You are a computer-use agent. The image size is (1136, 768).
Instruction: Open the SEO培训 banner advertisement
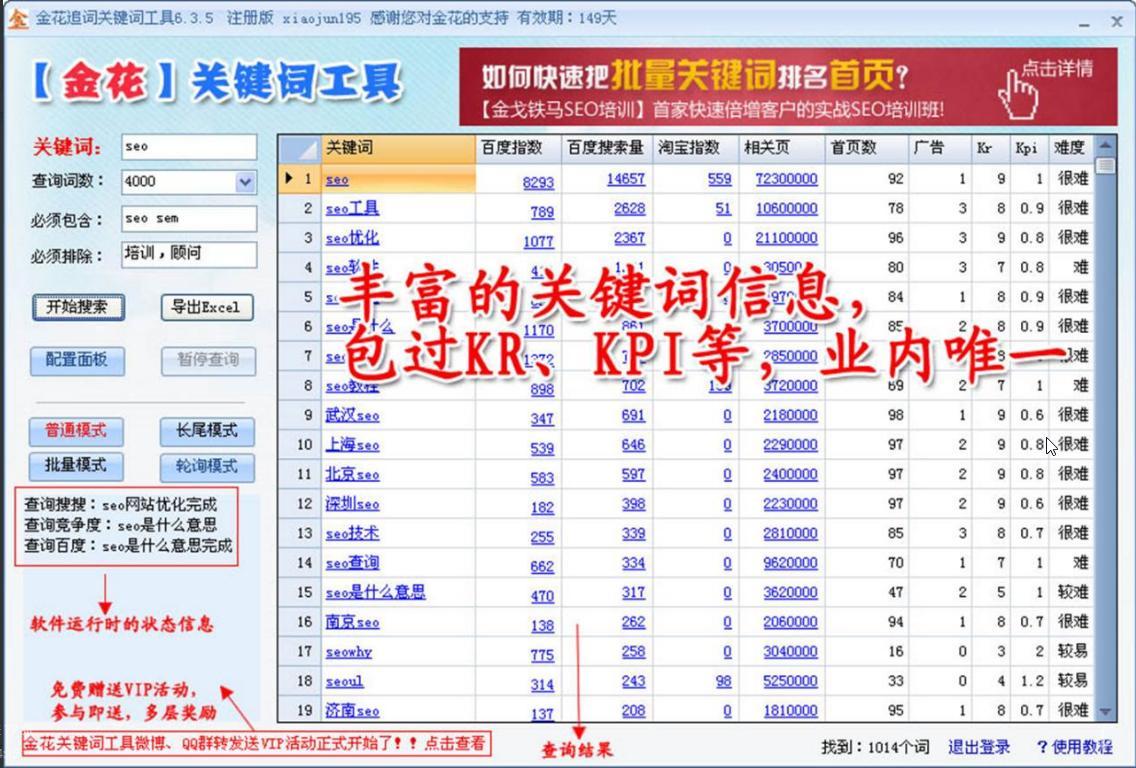pos(788,87)
